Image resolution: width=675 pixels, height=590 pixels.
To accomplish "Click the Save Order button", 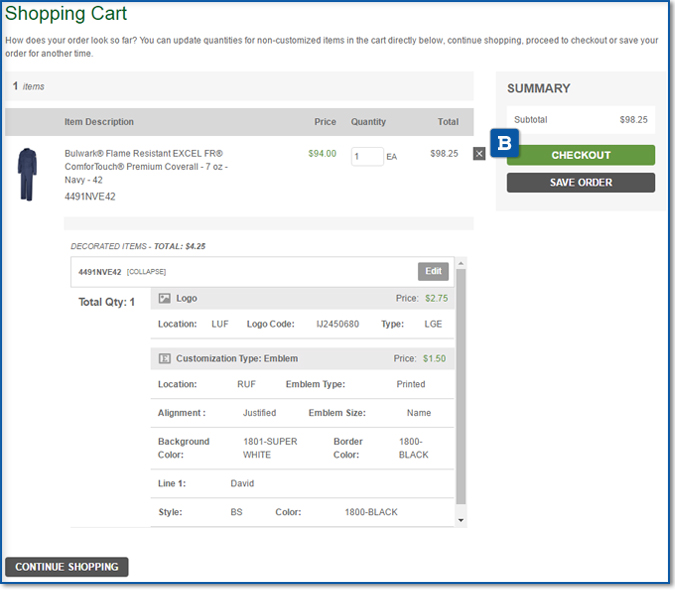I will 581,183.
